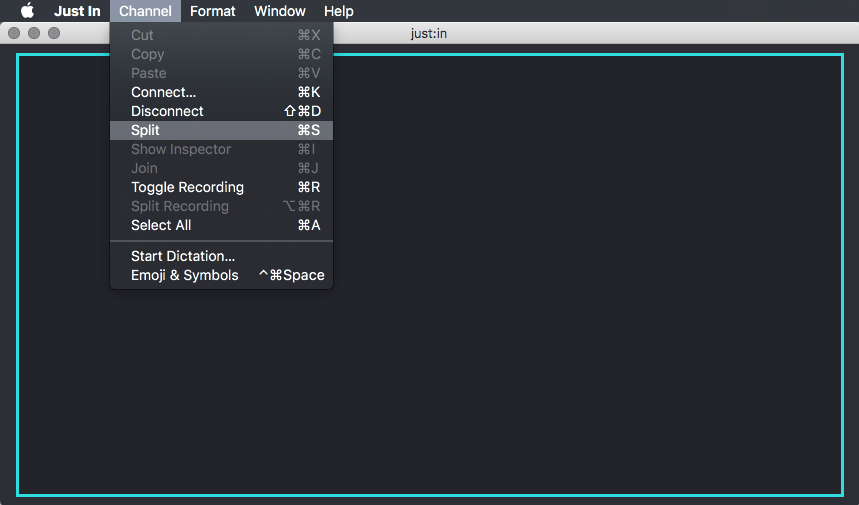Select Disconnect menu item
The height and width of the screenshot is (505, 859).
pos(221,111)
